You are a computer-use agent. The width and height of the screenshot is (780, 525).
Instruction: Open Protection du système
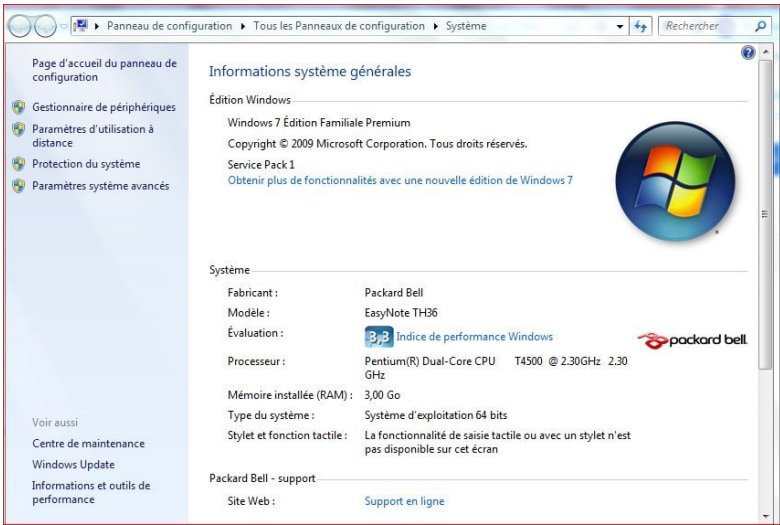[86, 164]
